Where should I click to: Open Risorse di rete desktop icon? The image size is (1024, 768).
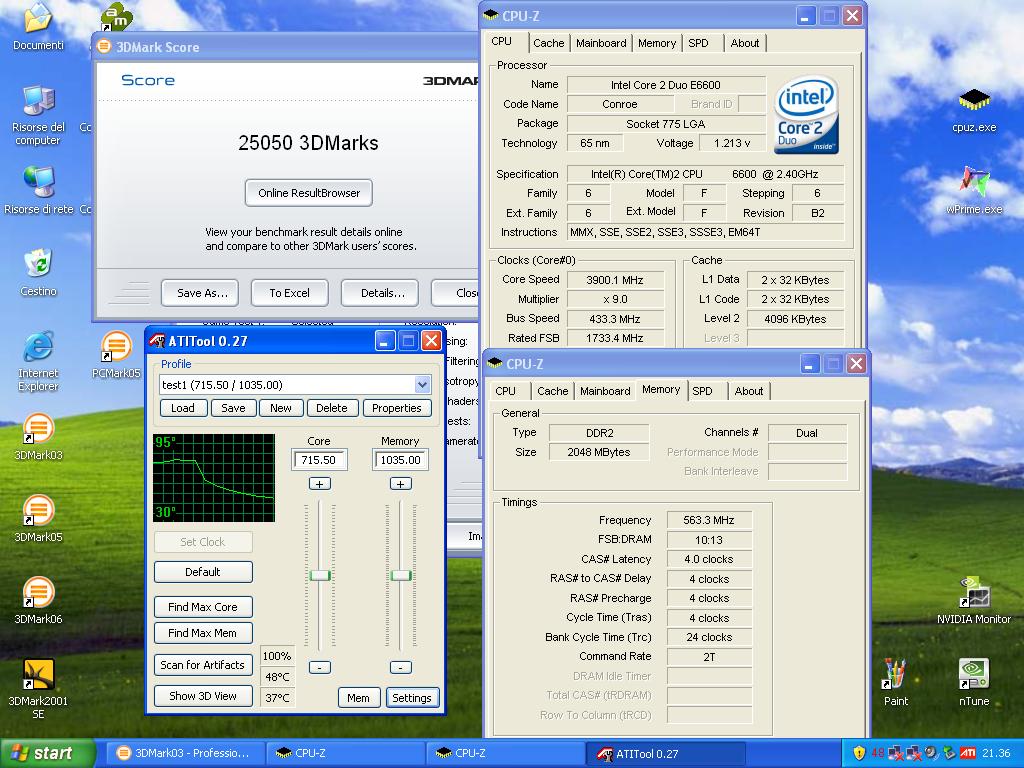38,190
